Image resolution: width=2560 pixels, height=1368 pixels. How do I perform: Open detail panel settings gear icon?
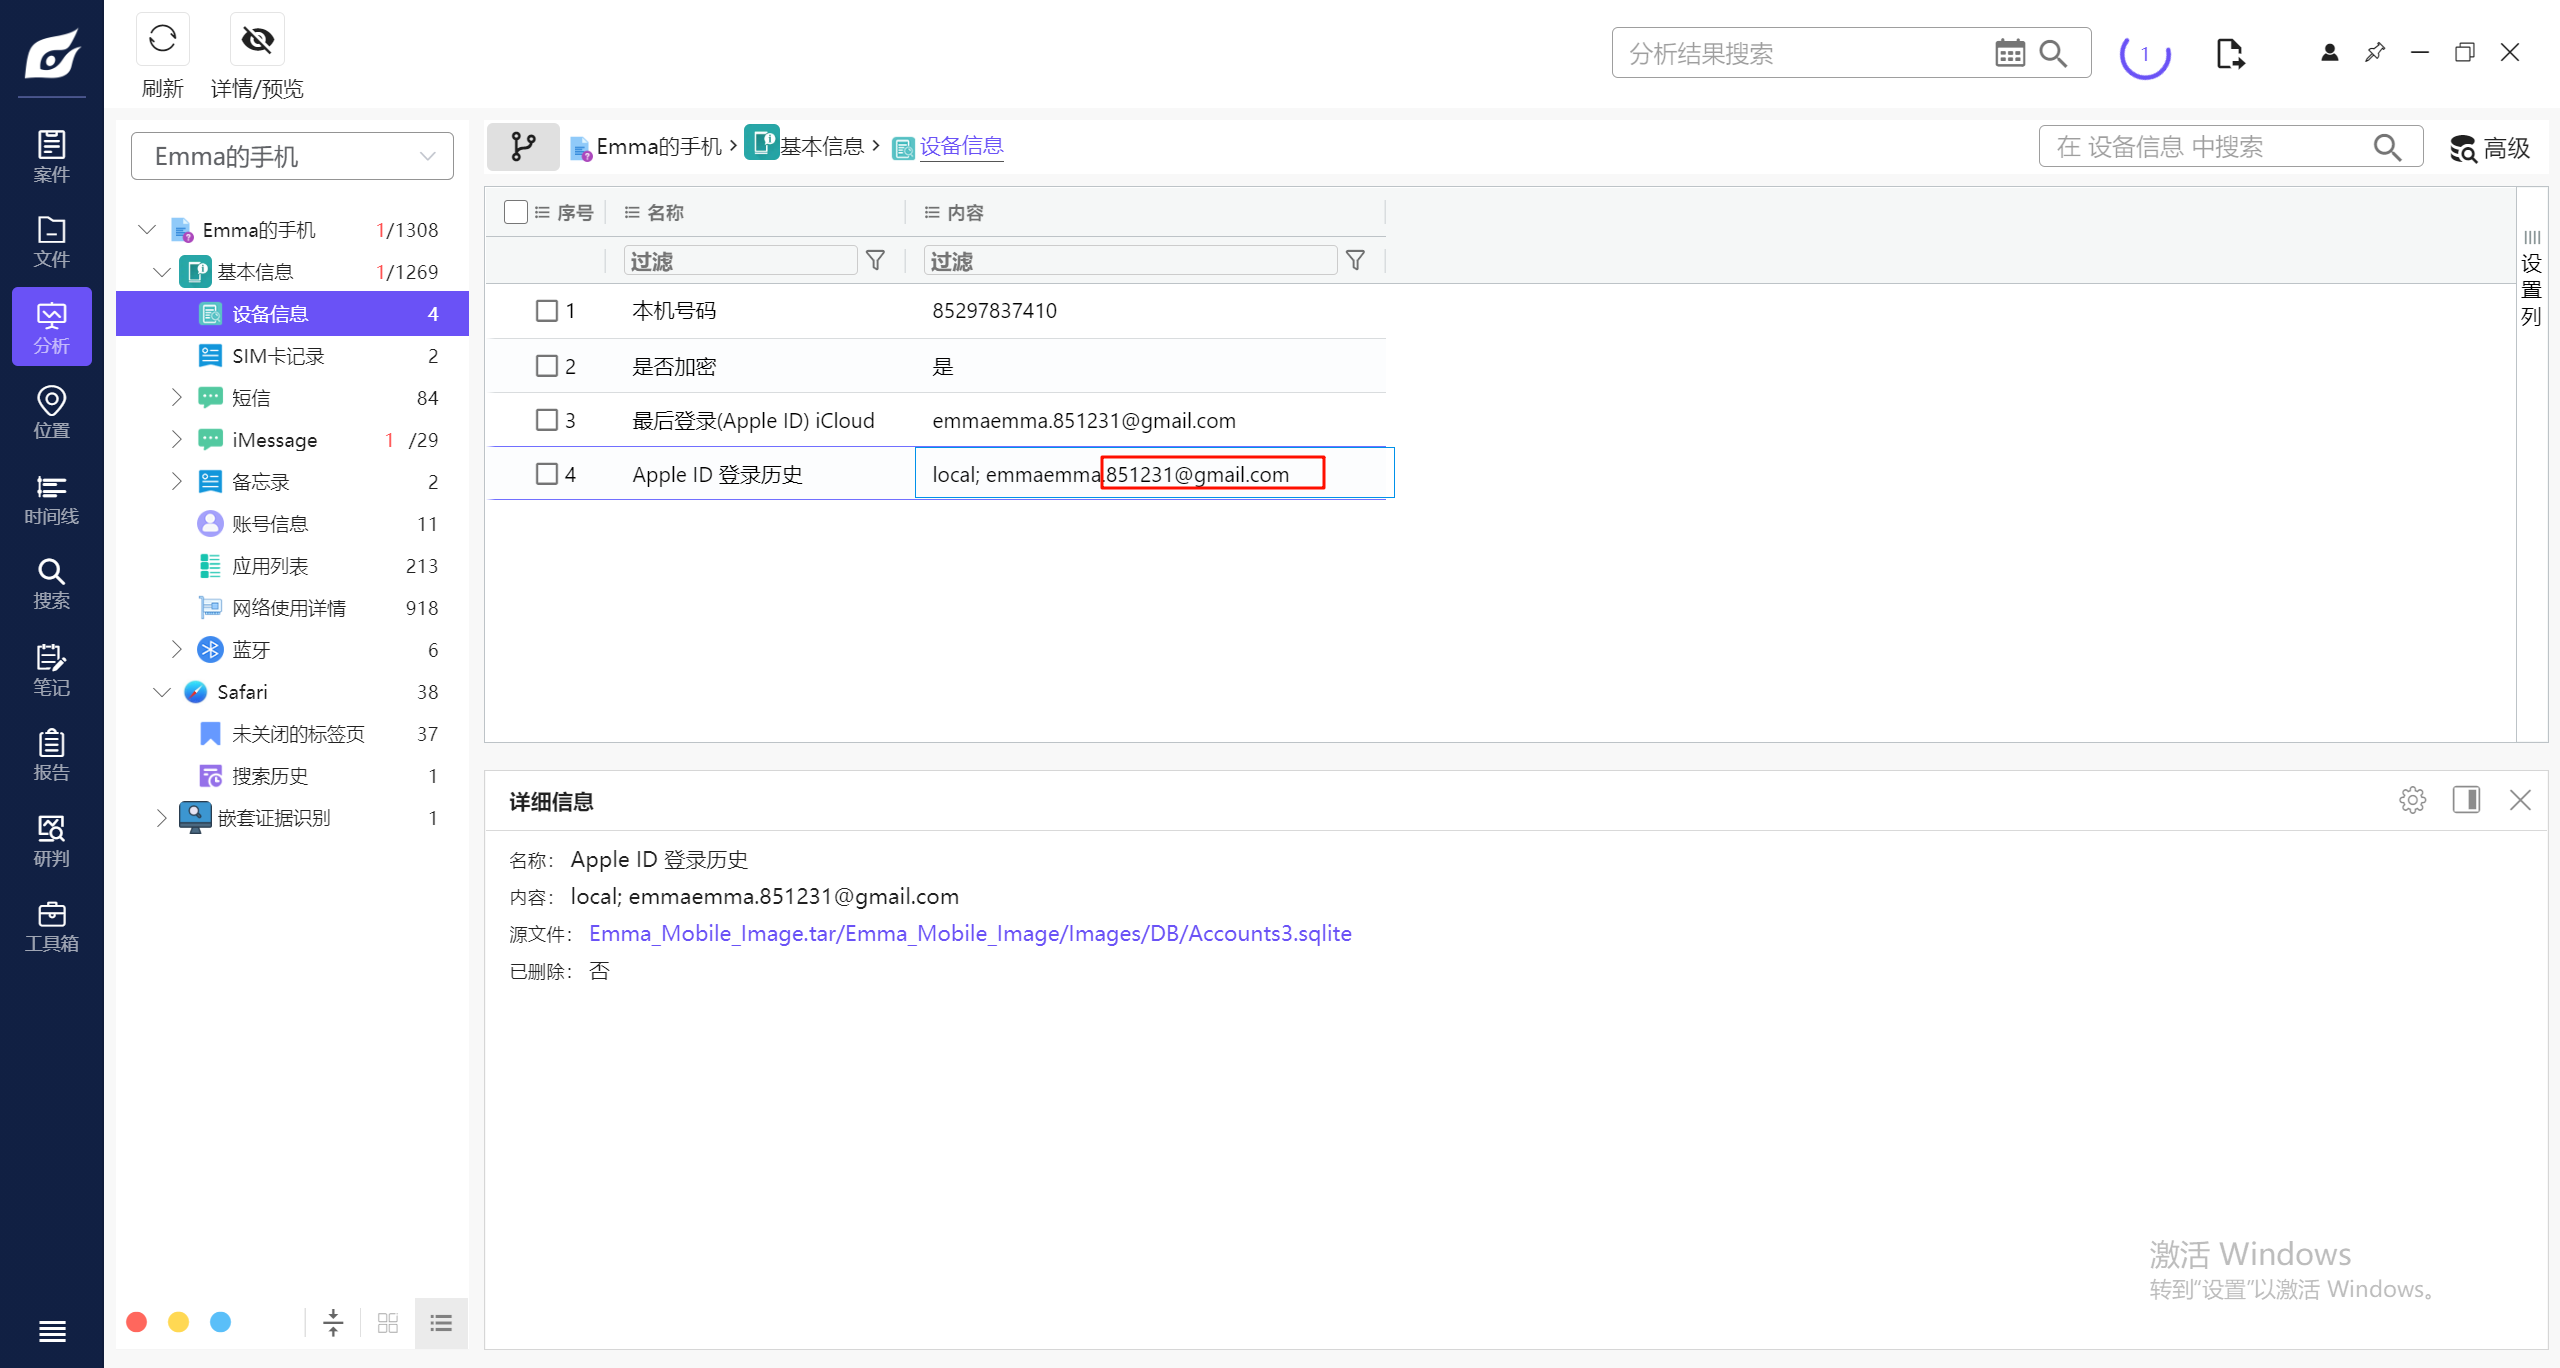(x=2412, y=800)
